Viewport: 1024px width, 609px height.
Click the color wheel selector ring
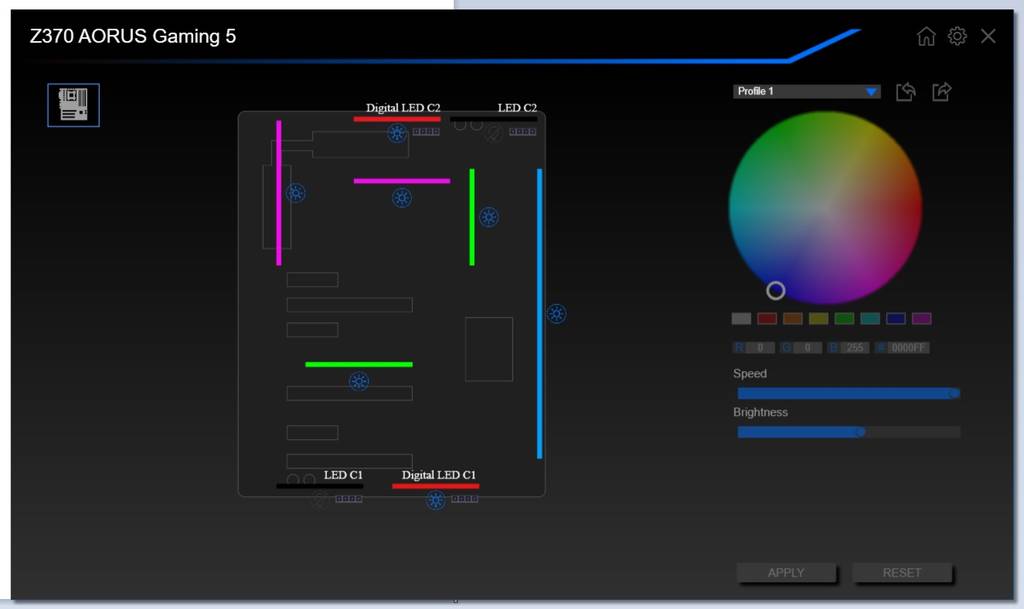pyautogui.click(x=775, y=290)
